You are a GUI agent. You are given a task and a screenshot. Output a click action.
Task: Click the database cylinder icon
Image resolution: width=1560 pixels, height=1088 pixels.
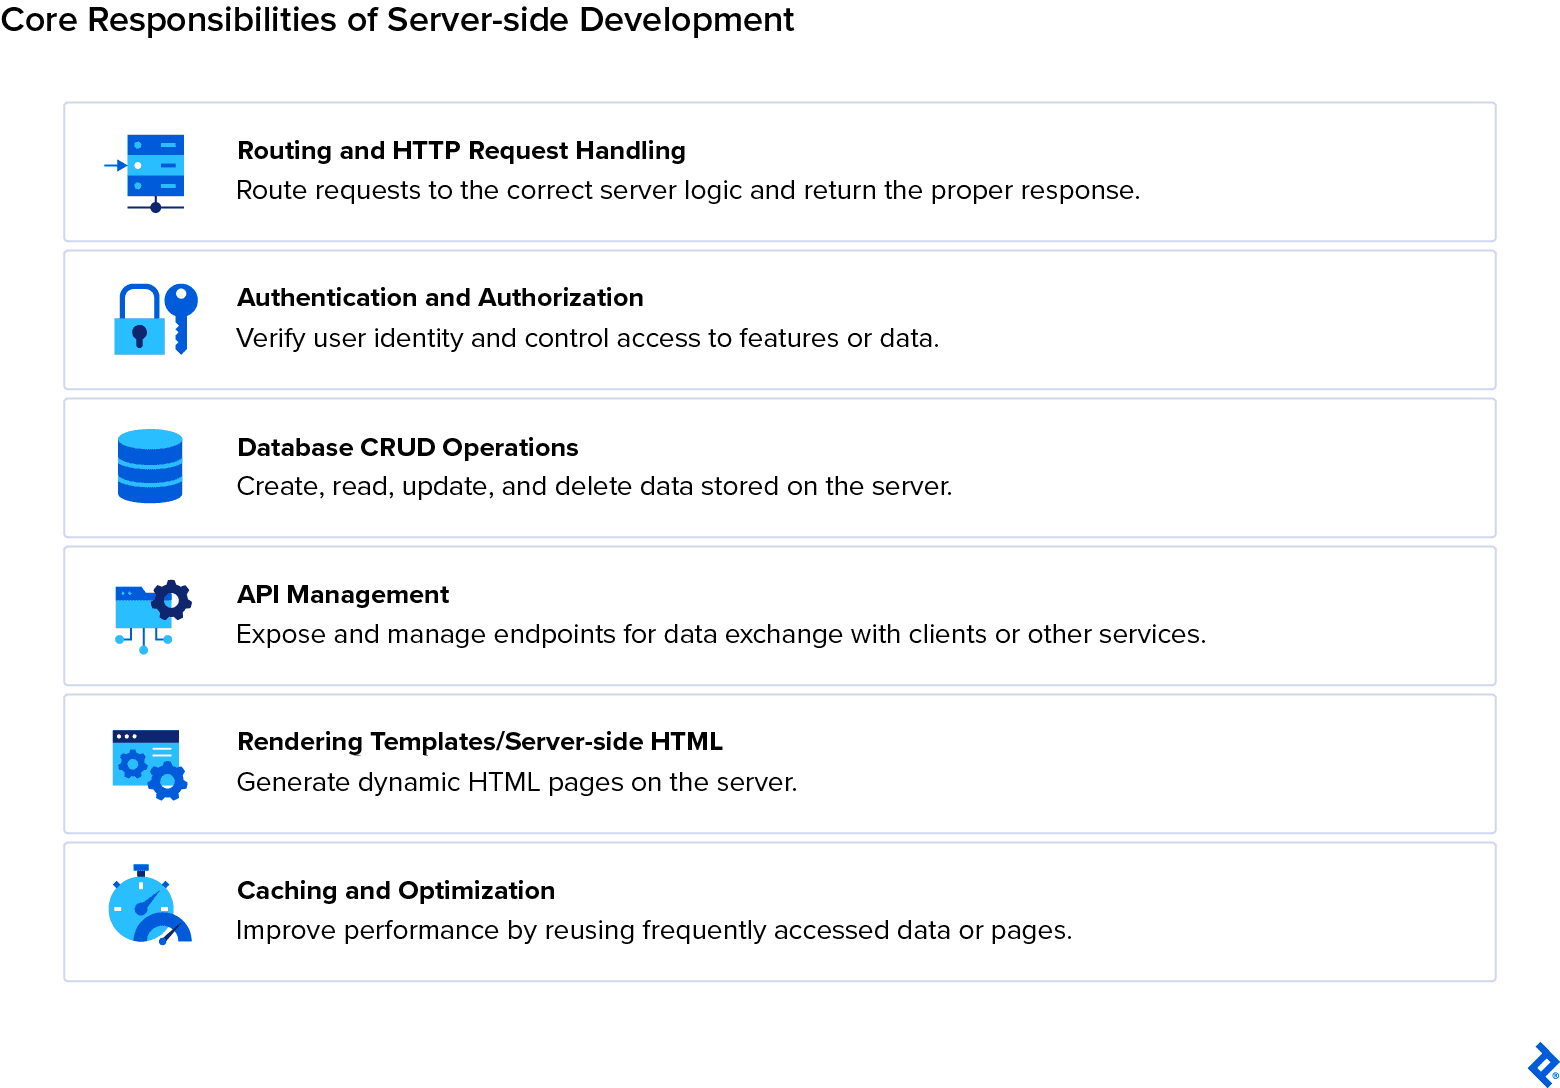click(150, 467)
